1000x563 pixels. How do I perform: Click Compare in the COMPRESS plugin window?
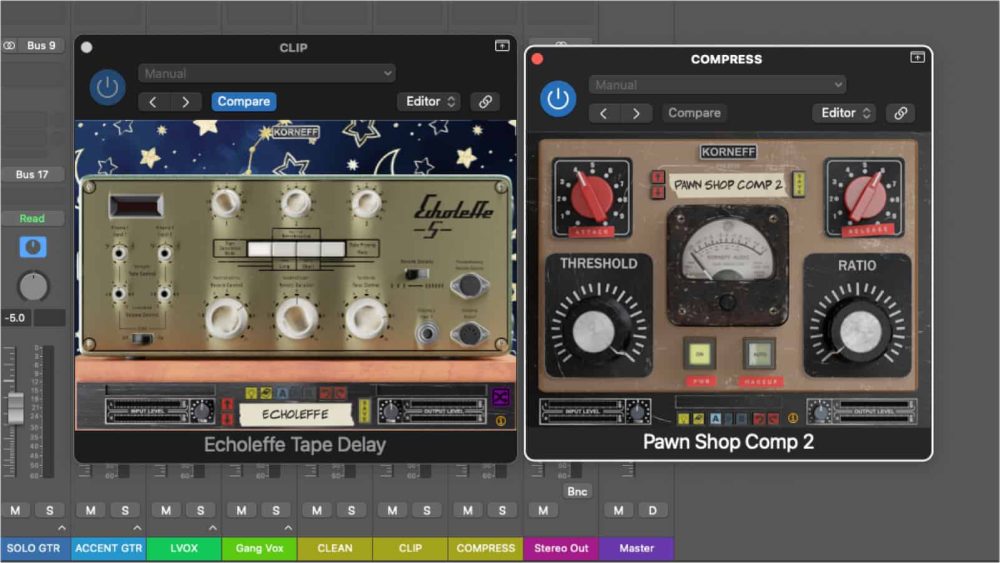(694, 113)
